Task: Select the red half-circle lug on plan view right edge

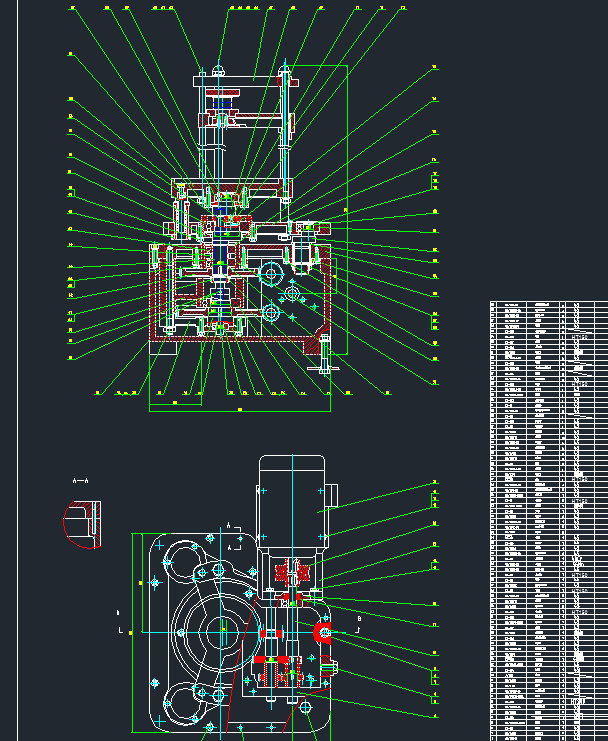Action: (324, 632)
